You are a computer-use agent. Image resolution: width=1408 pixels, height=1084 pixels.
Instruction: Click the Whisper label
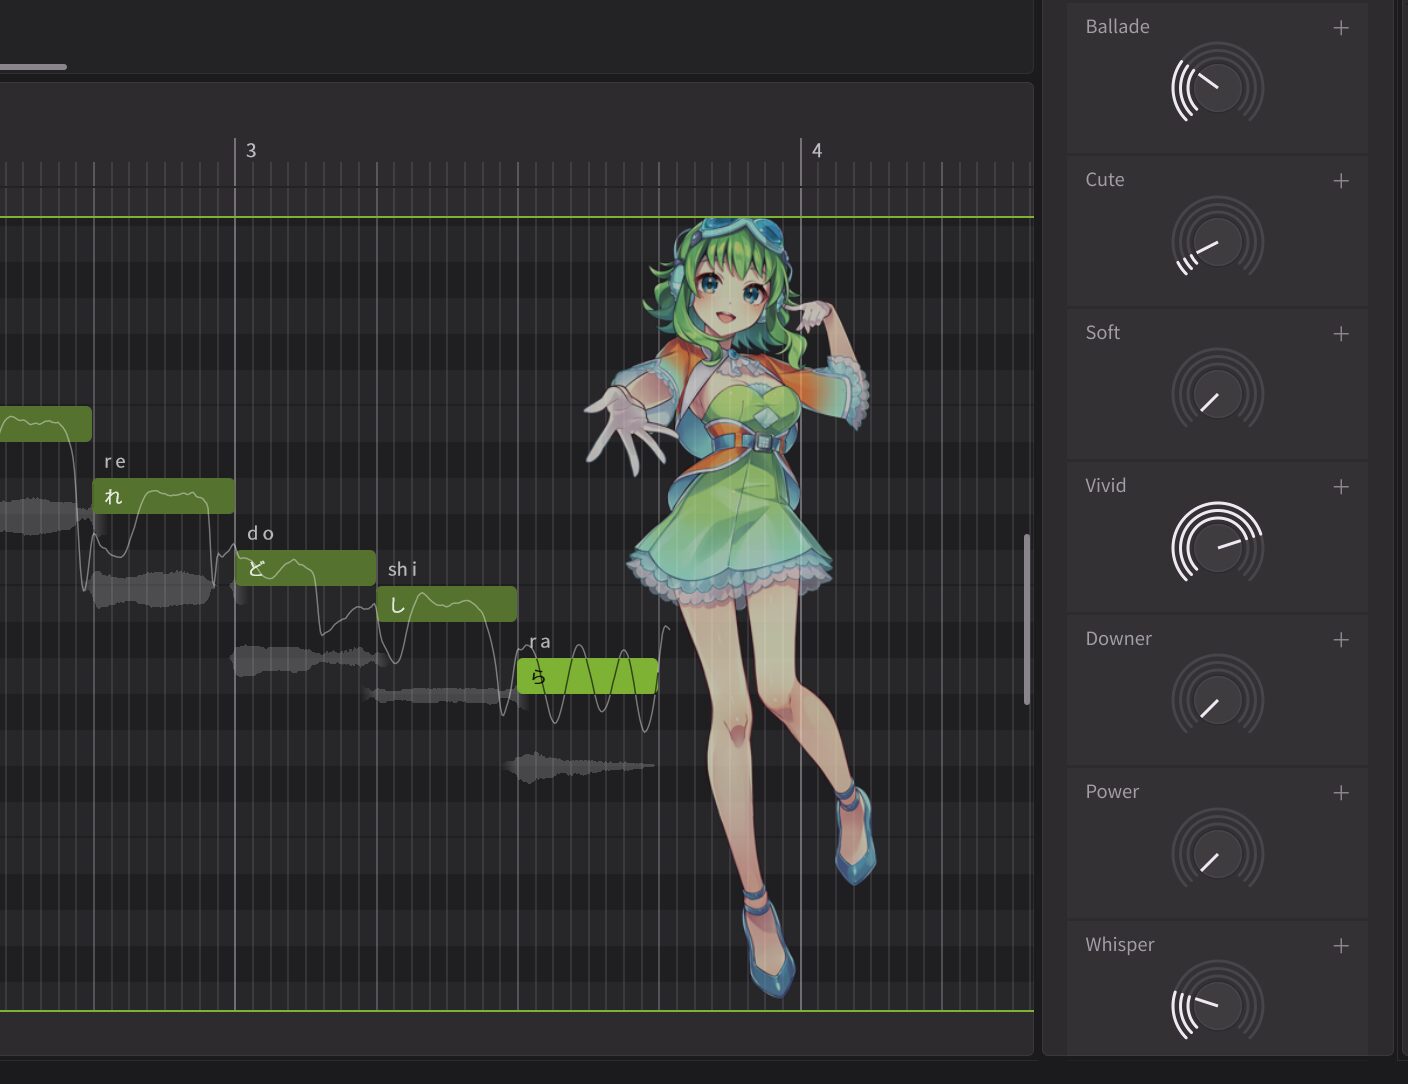(1119, 945)
